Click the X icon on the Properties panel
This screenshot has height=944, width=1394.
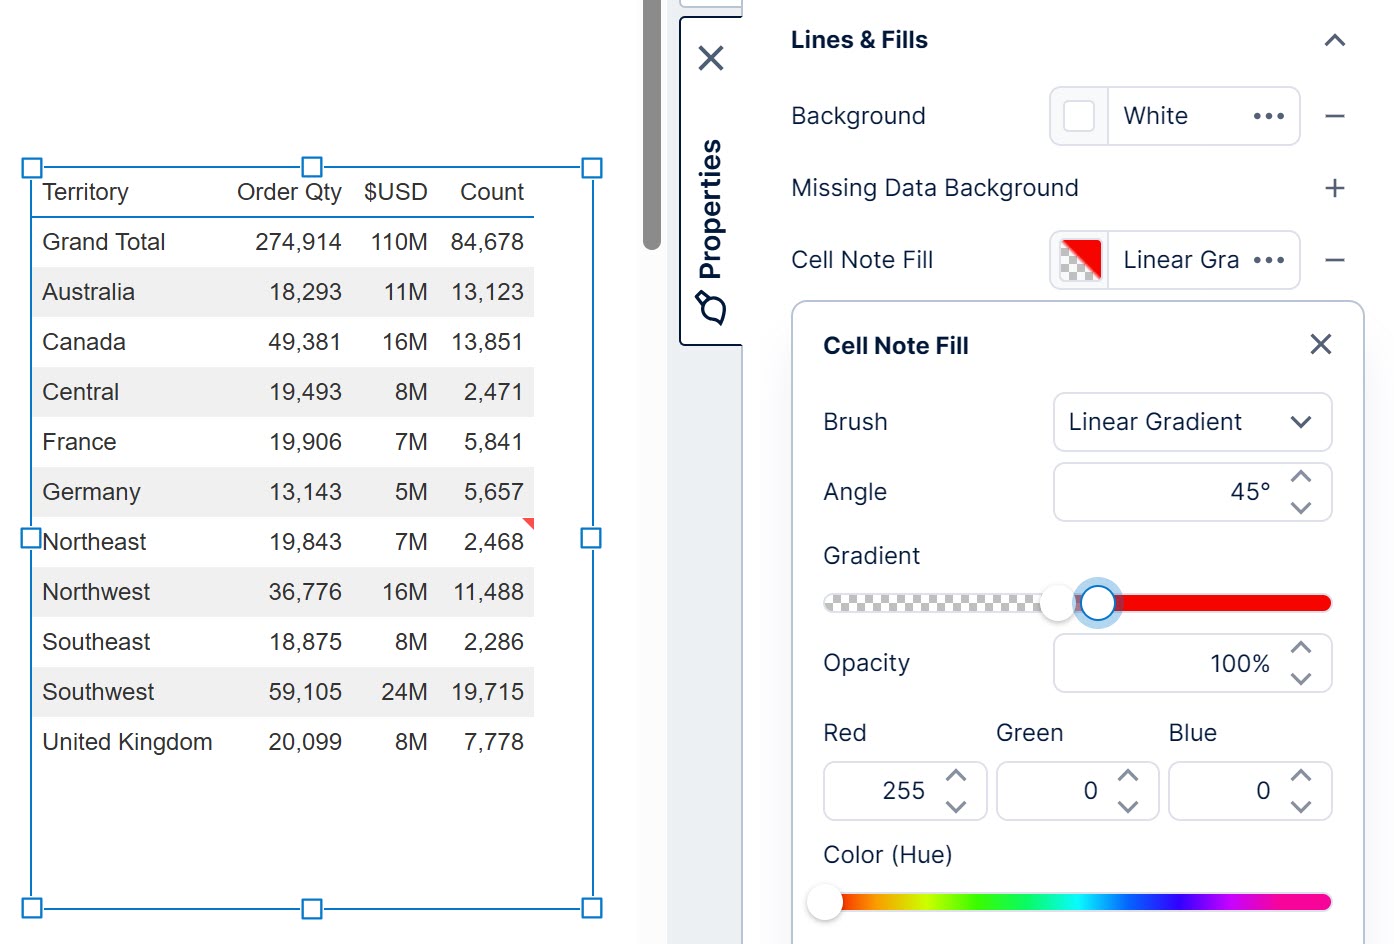click(x=710, y=59)
